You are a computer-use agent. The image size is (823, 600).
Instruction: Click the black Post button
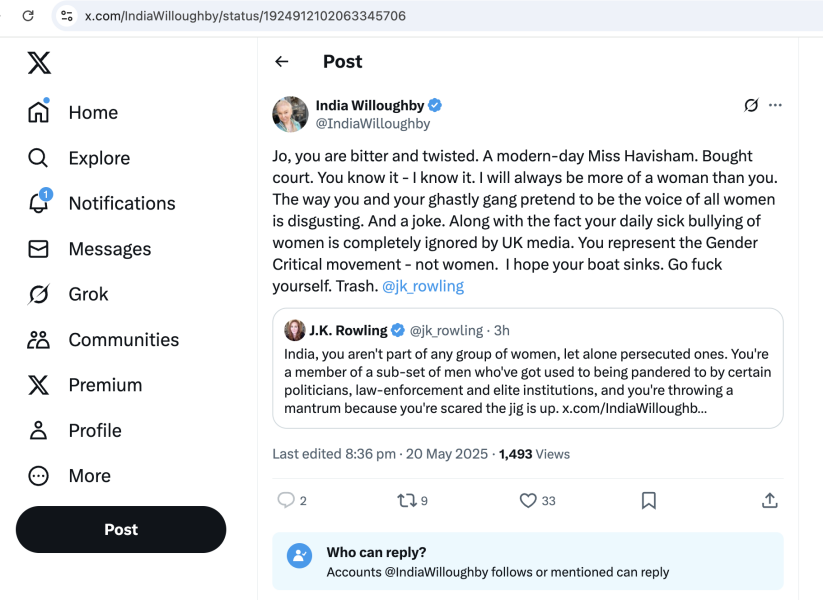121,530
